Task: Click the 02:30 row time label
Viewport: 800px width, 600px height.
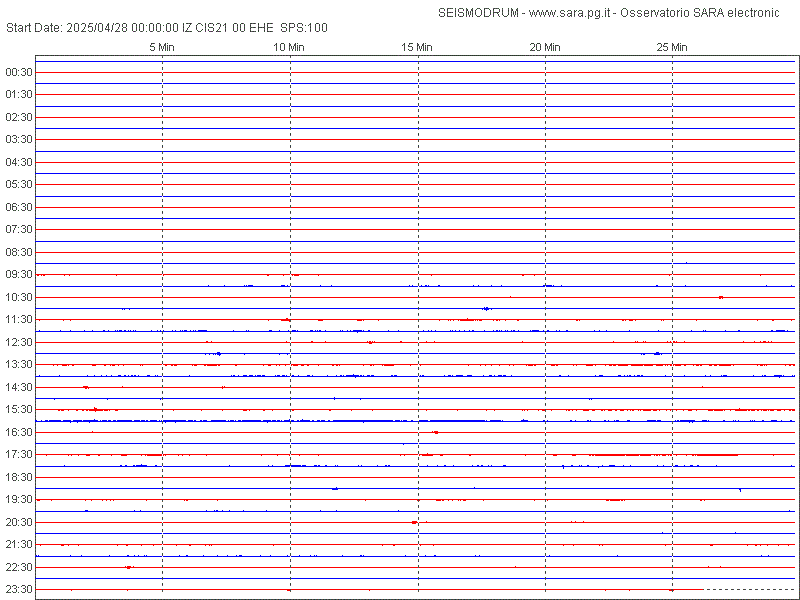Action: coord(19,117)
